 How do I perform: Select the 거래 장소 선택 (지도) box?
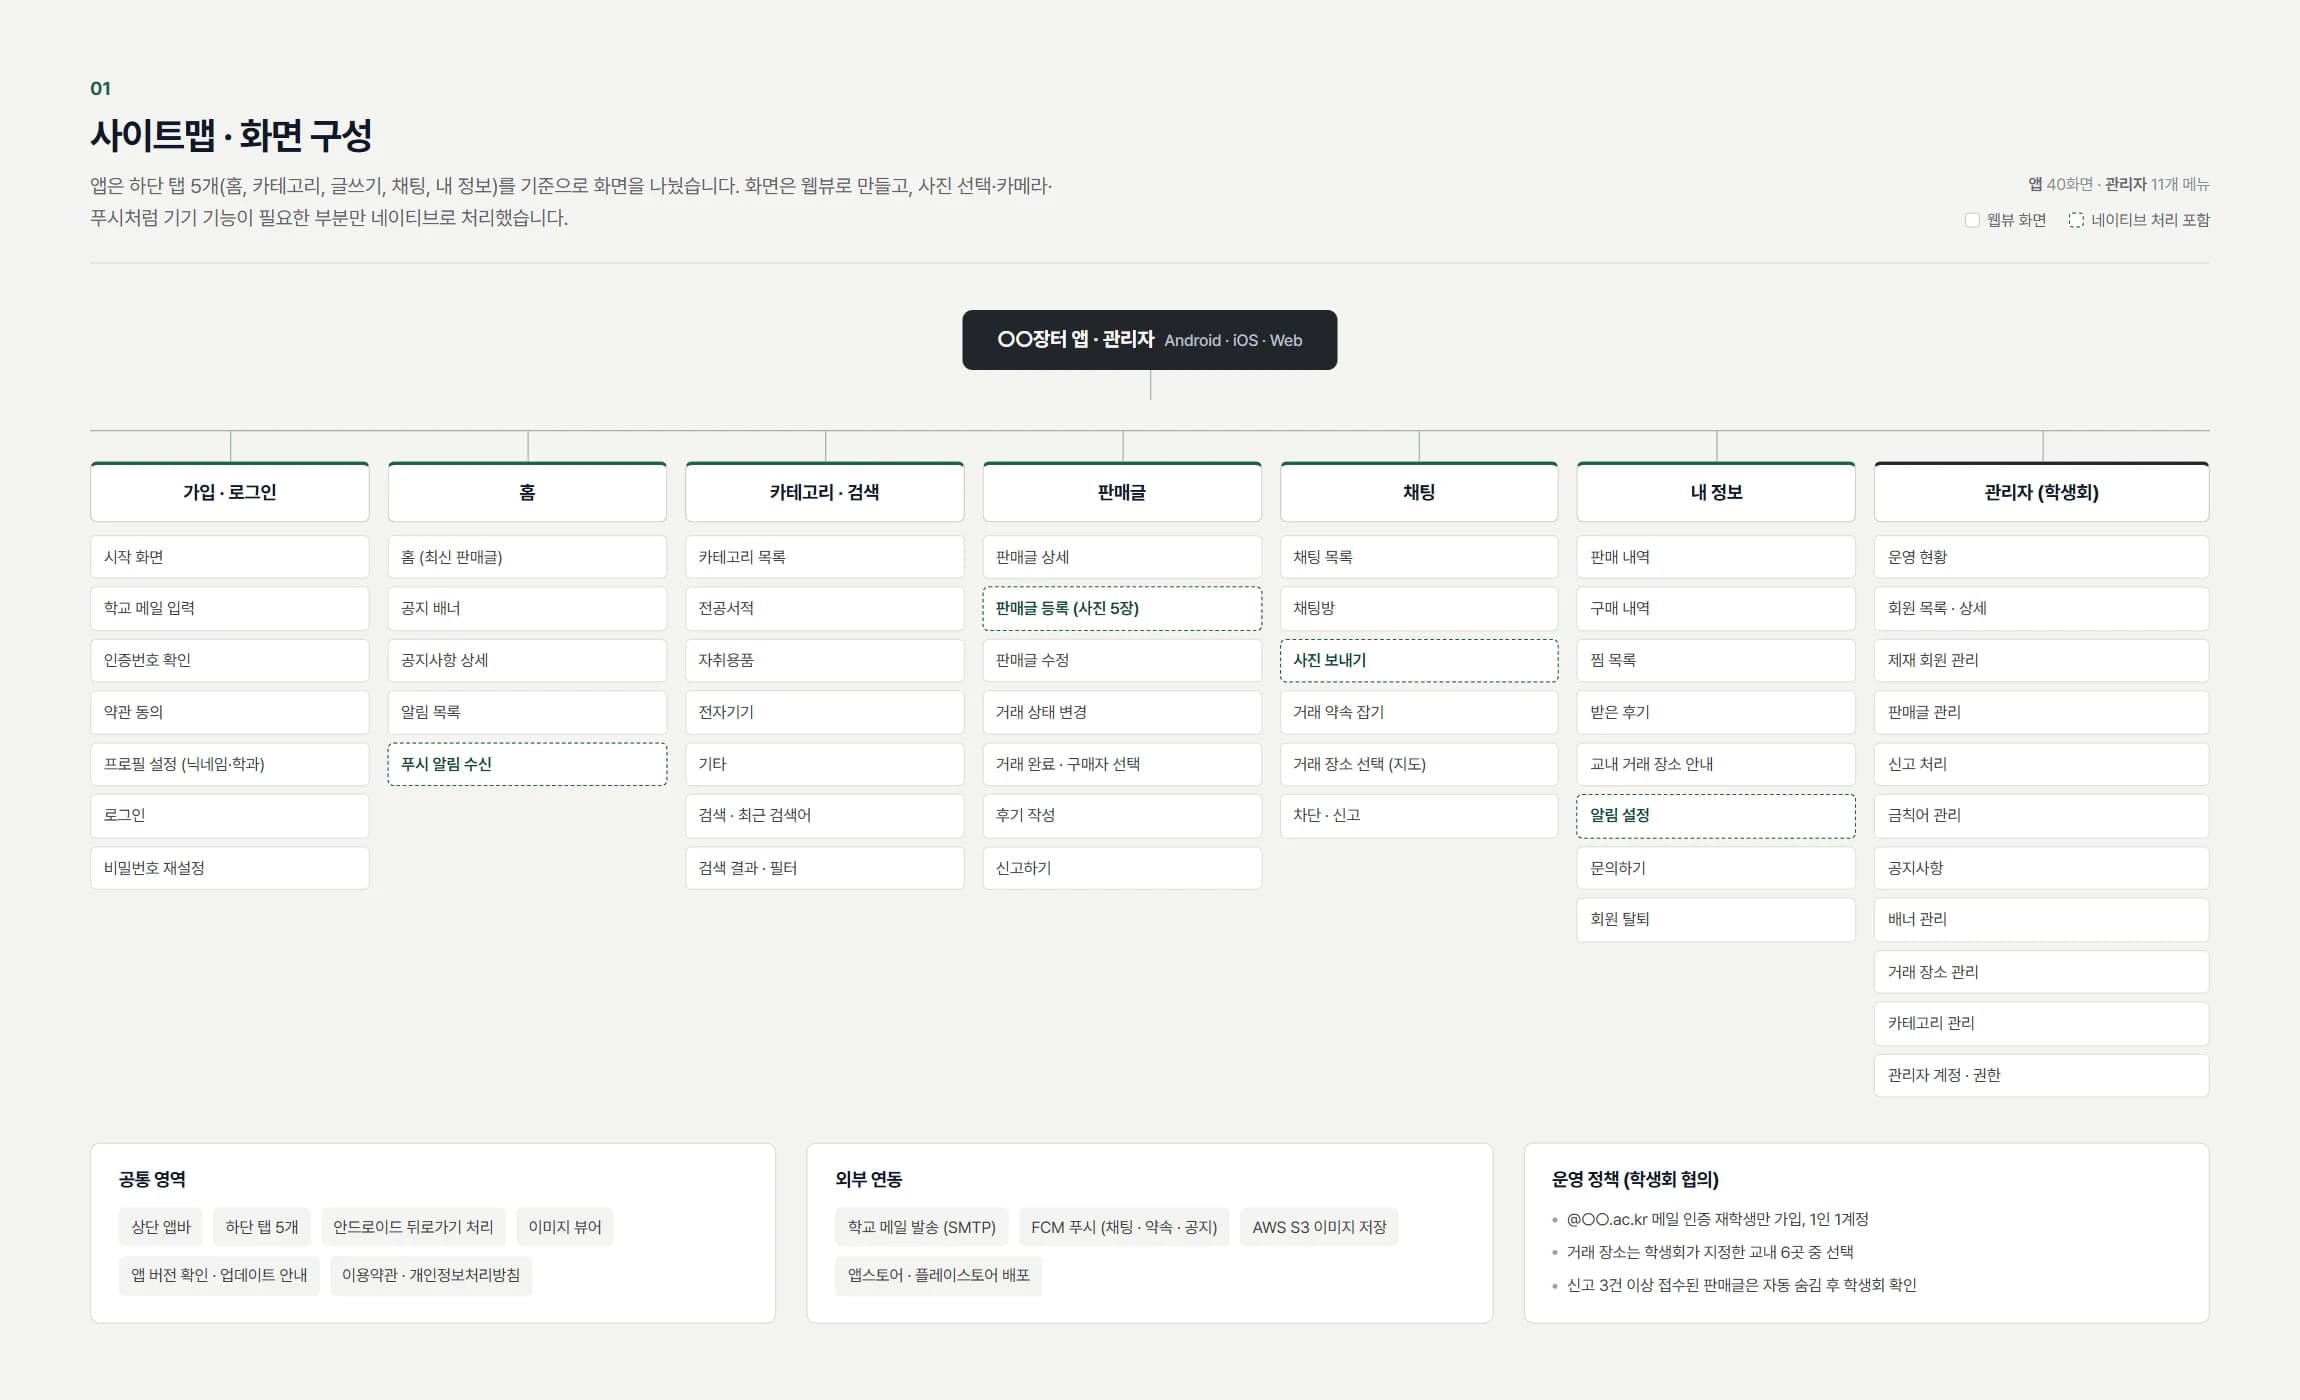click(x=1419, y=764)
